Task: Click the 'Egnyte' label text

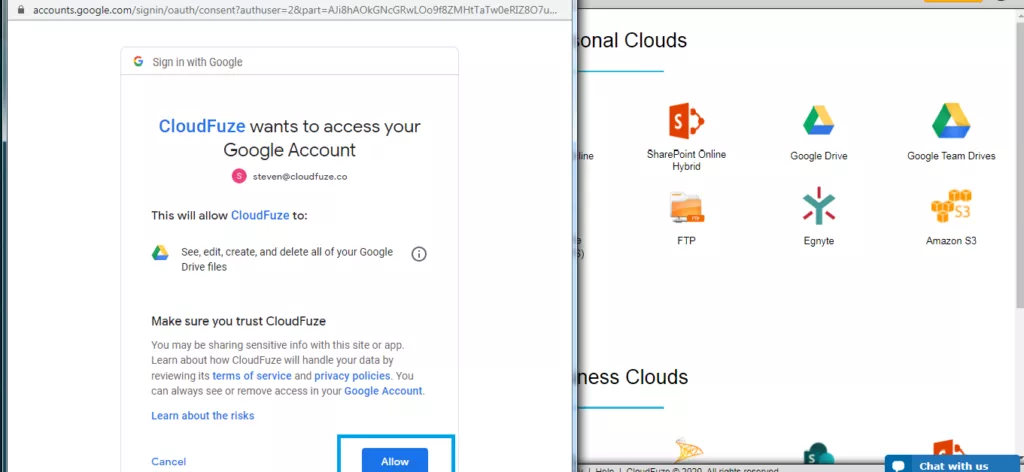Action: [818, 241]
